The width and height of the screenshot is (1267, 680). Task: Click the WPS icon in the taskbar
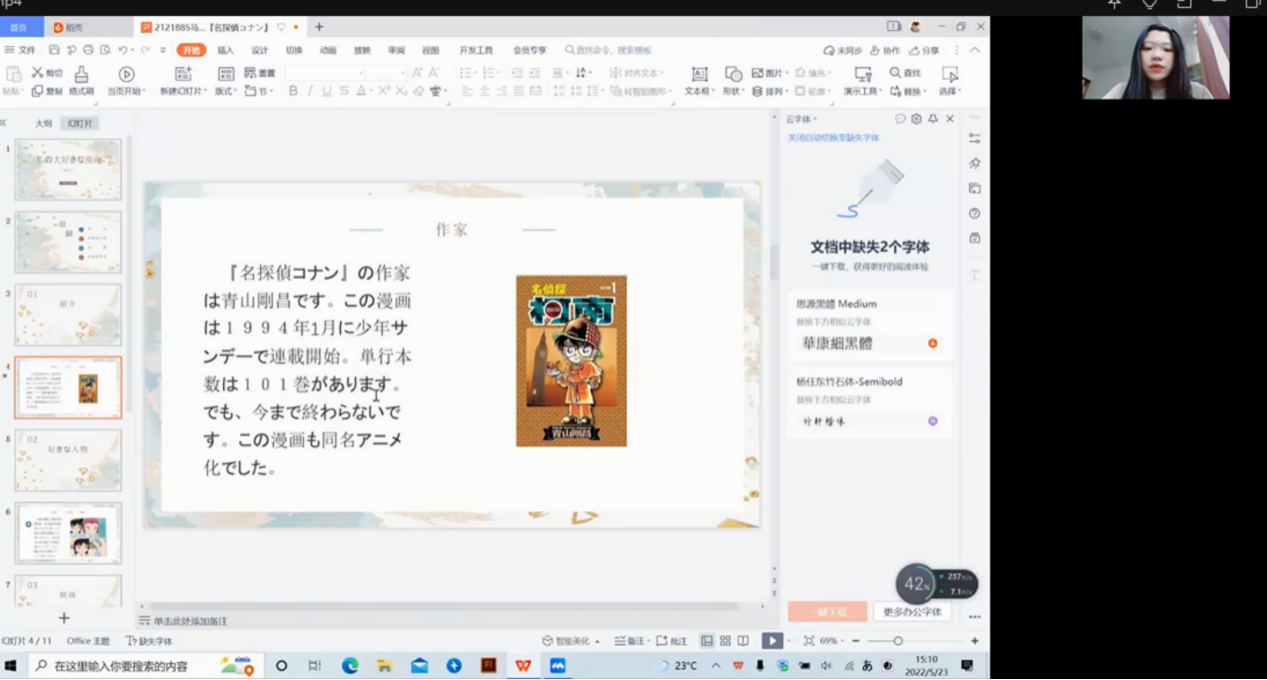point(523,665)
